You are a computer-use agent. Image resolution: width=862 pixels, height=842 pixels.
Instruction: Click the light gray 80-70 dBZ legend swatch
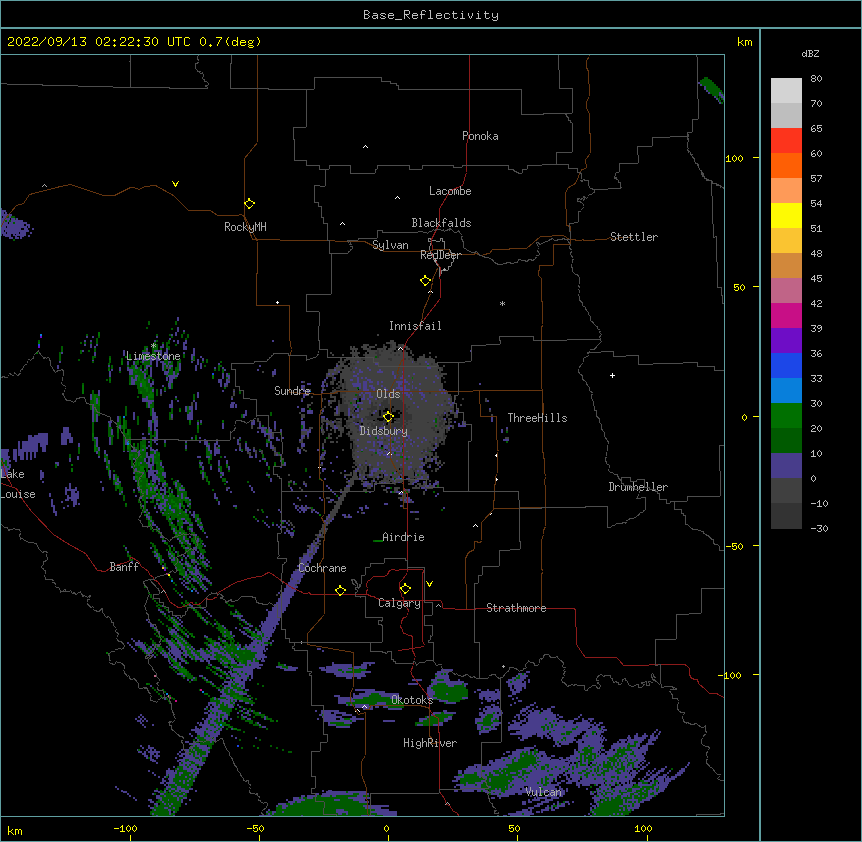pyautogui.click(x=786, y=90)
